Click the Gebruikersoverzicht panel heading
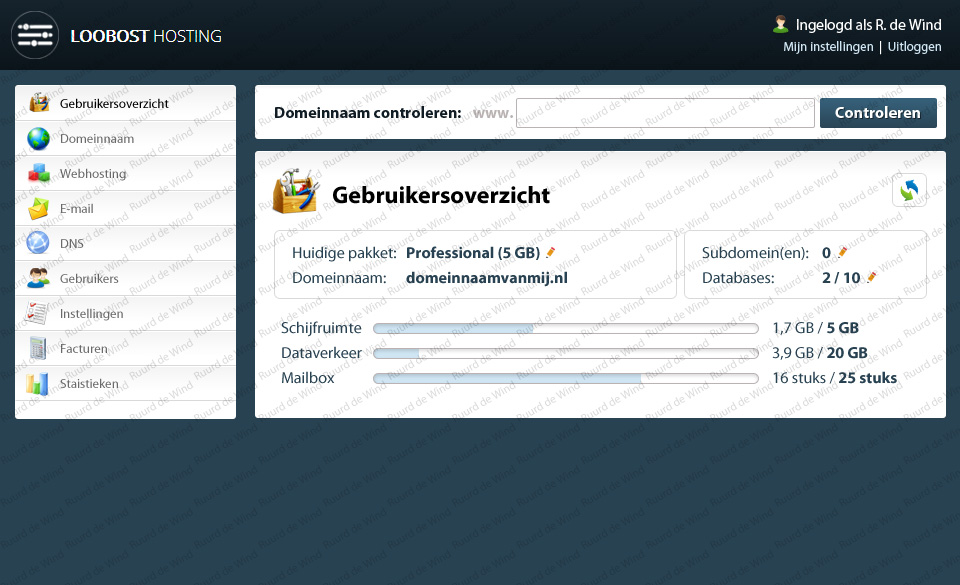This screenshot has height=585, width=960. click(x=441, y=195)
